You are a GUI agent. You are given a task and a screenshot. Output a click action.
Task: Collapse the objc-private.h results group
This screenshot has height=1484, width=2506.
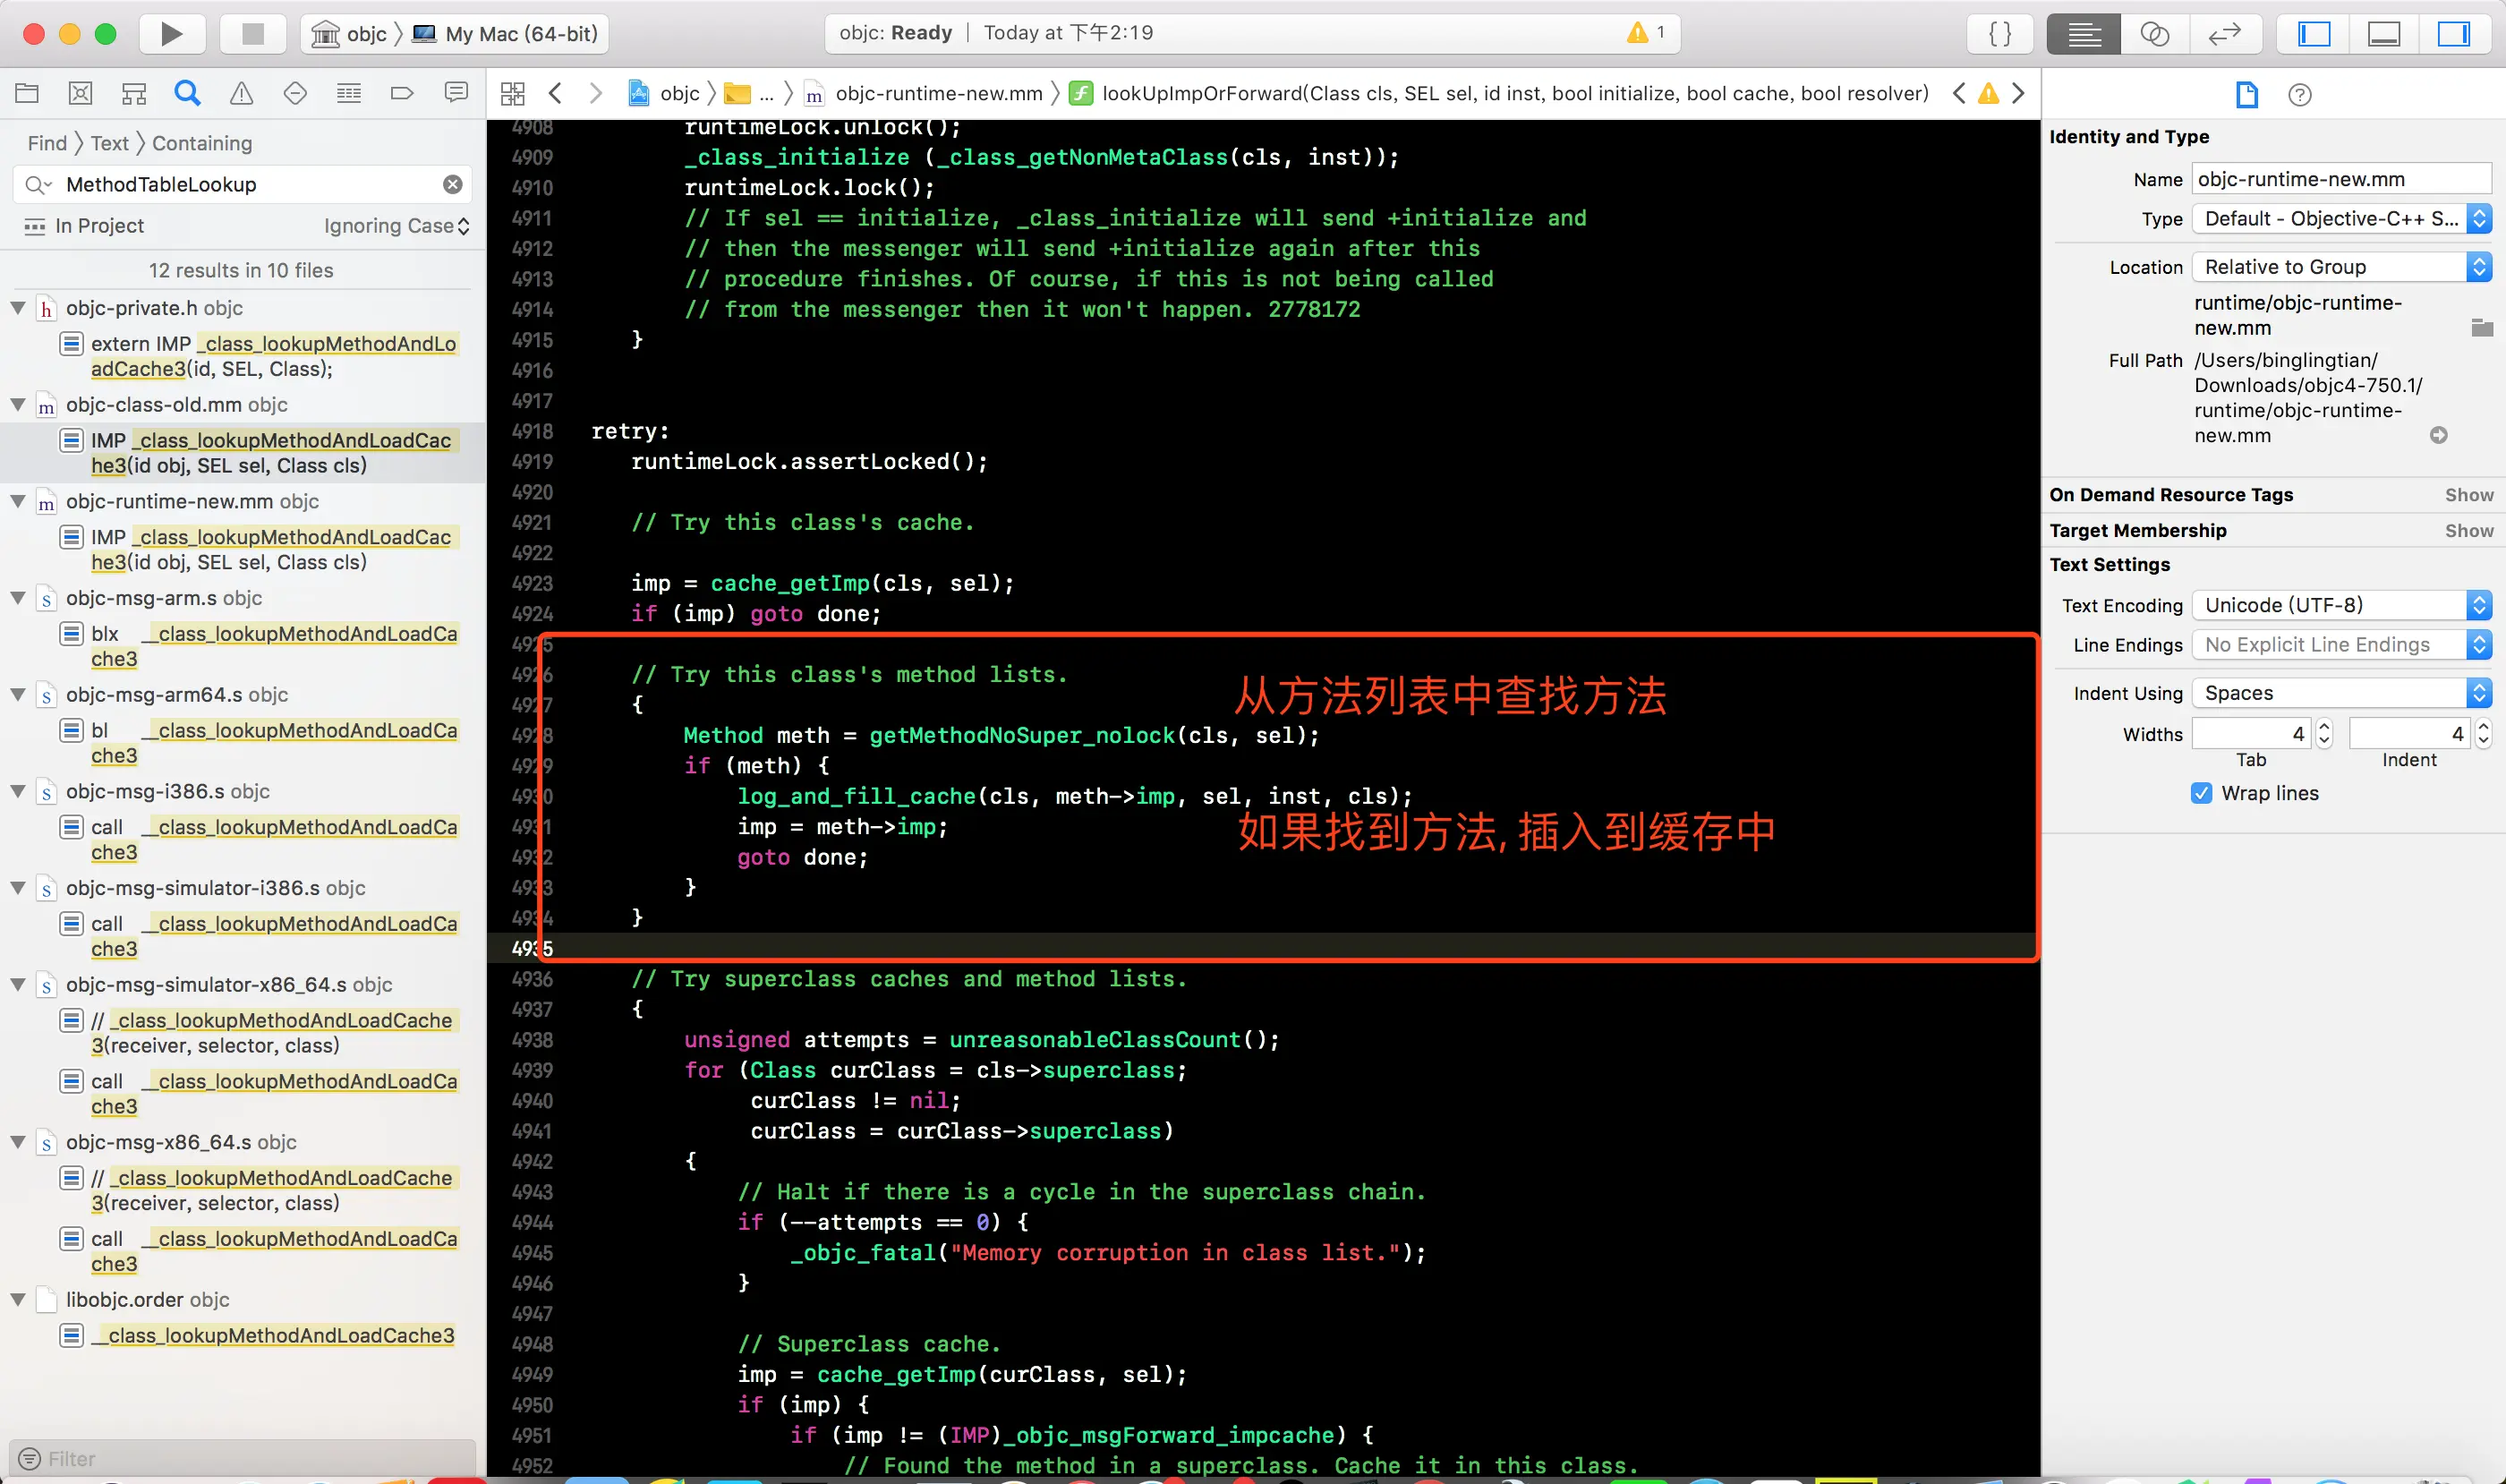(18, 308)
